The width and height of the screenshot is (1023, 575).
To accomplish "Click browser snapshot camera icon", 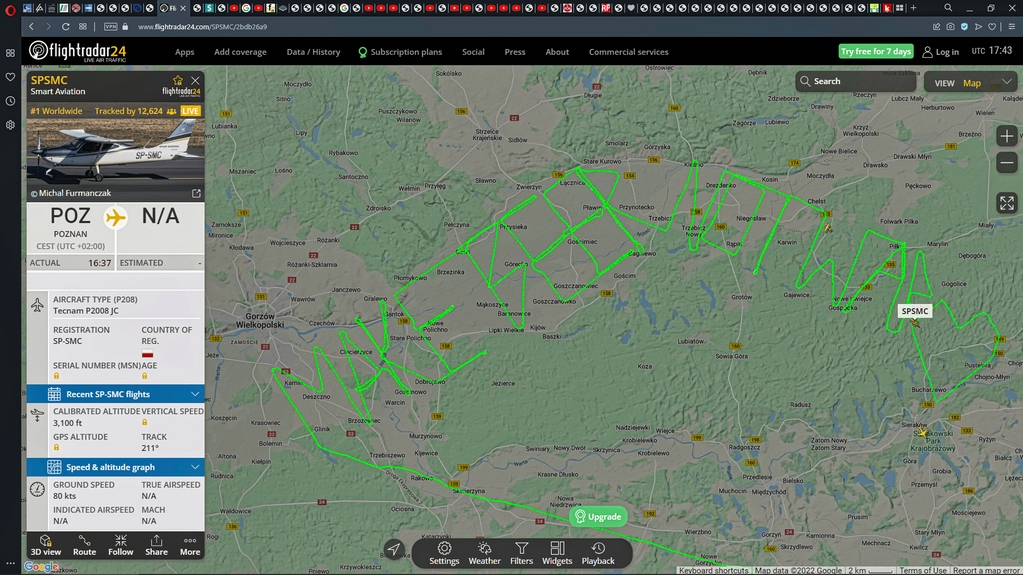I will tap(951, 27).
